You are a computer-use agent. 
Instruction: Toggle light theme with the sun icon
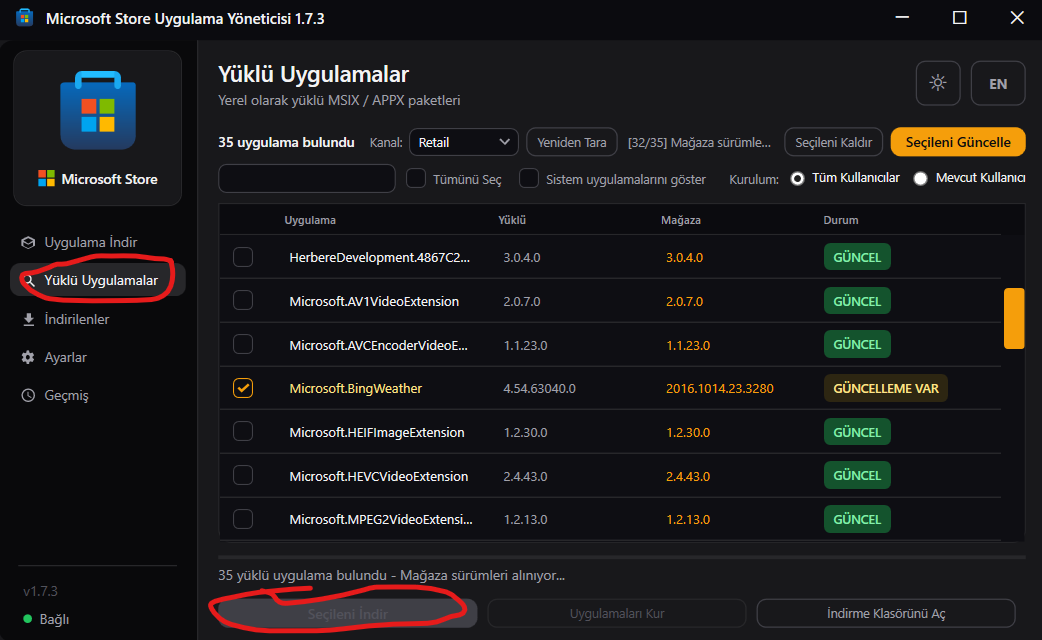tap(938, 83)
